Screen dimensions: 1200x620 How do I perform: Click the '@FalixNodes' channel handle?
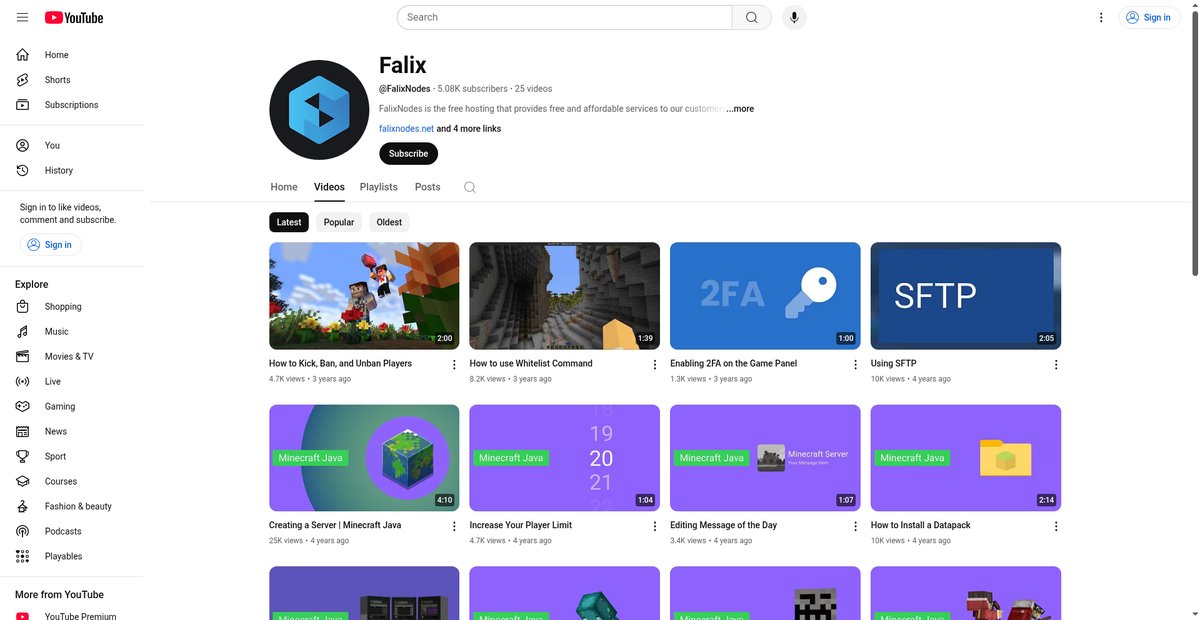(x=404, y=89)
